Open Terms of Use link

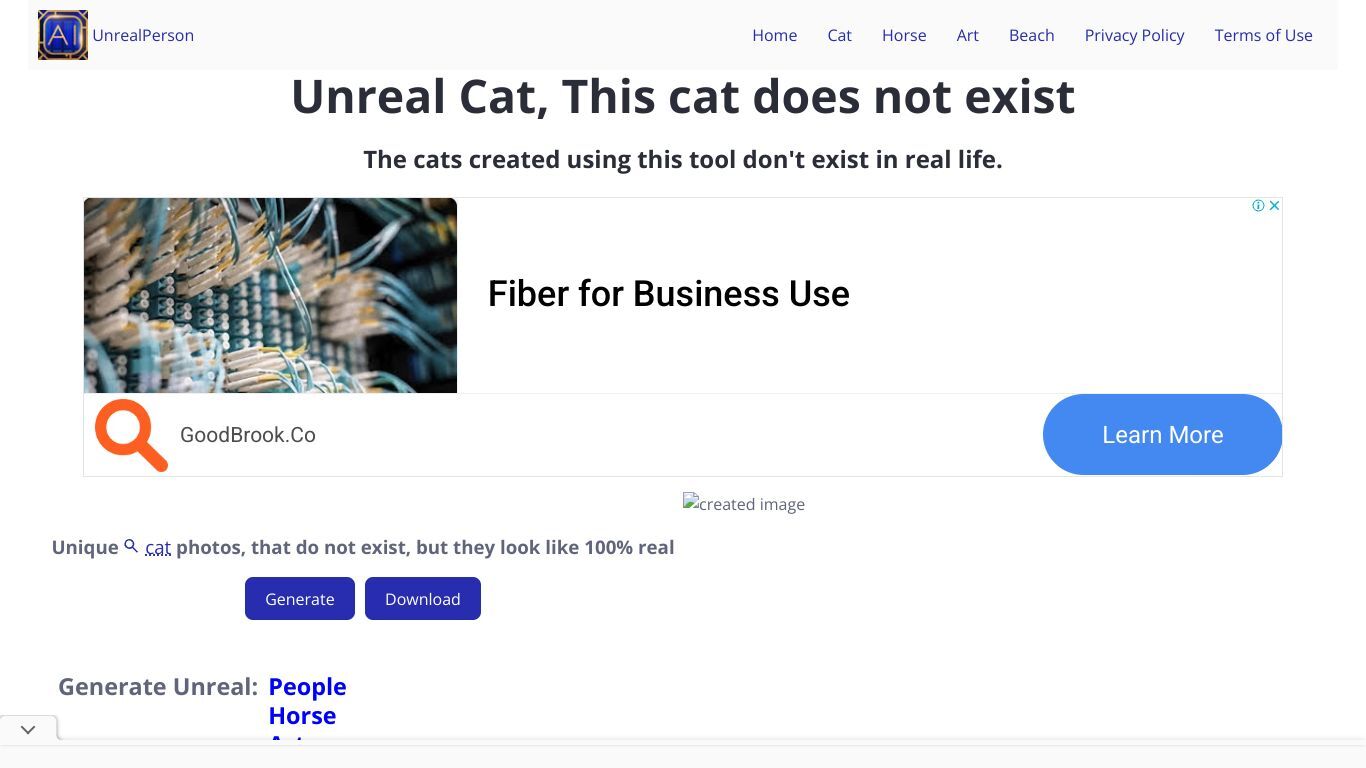tap(1264, 35)
